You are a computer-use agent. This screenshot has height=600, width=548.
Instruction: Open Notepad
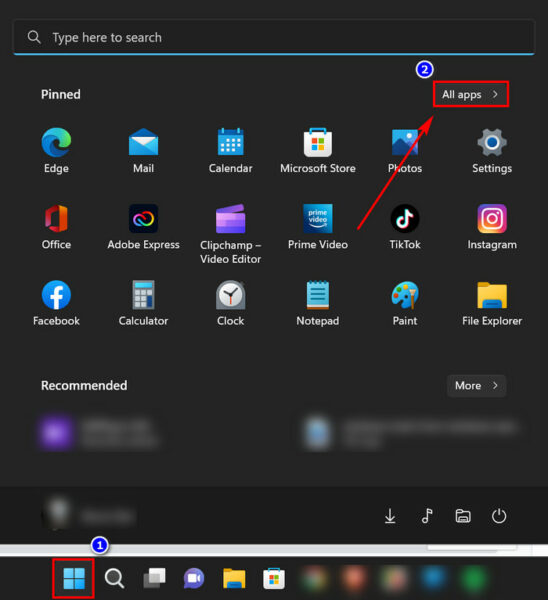pos(318,303)
